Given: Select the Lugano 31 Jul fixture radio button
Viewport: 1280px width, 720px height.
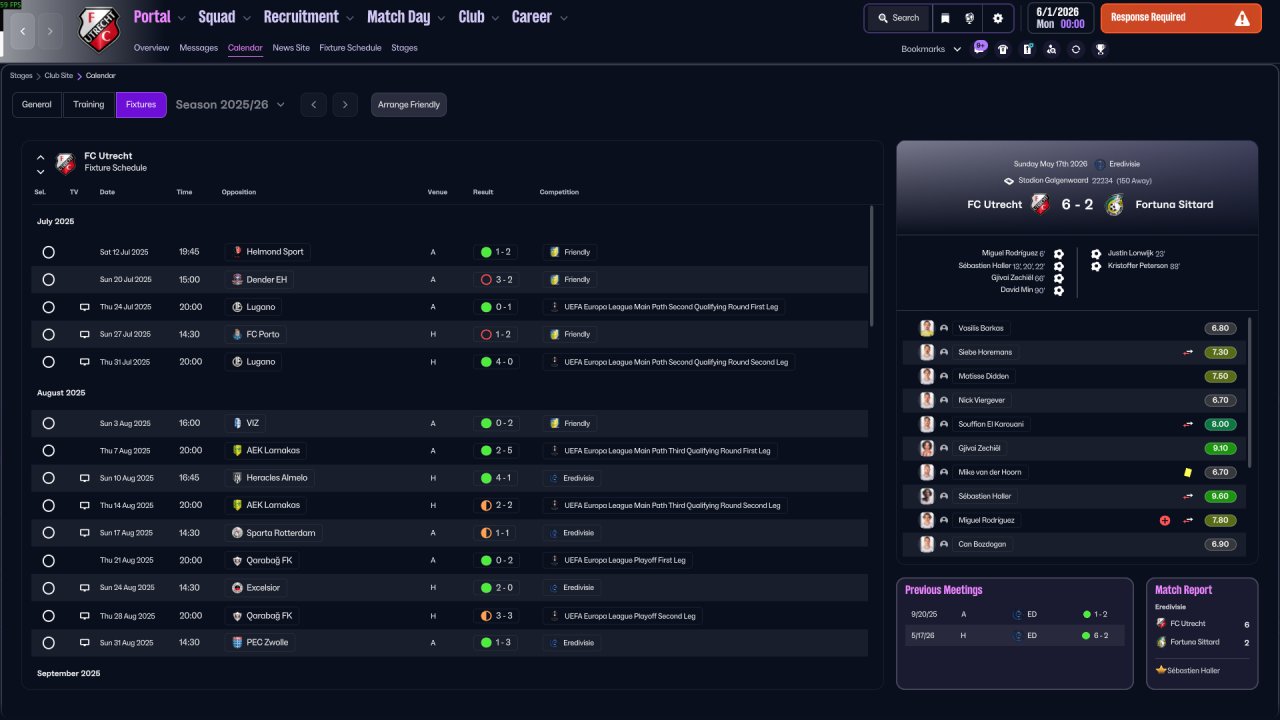Looking at the screenshot, I should point(48,362).
